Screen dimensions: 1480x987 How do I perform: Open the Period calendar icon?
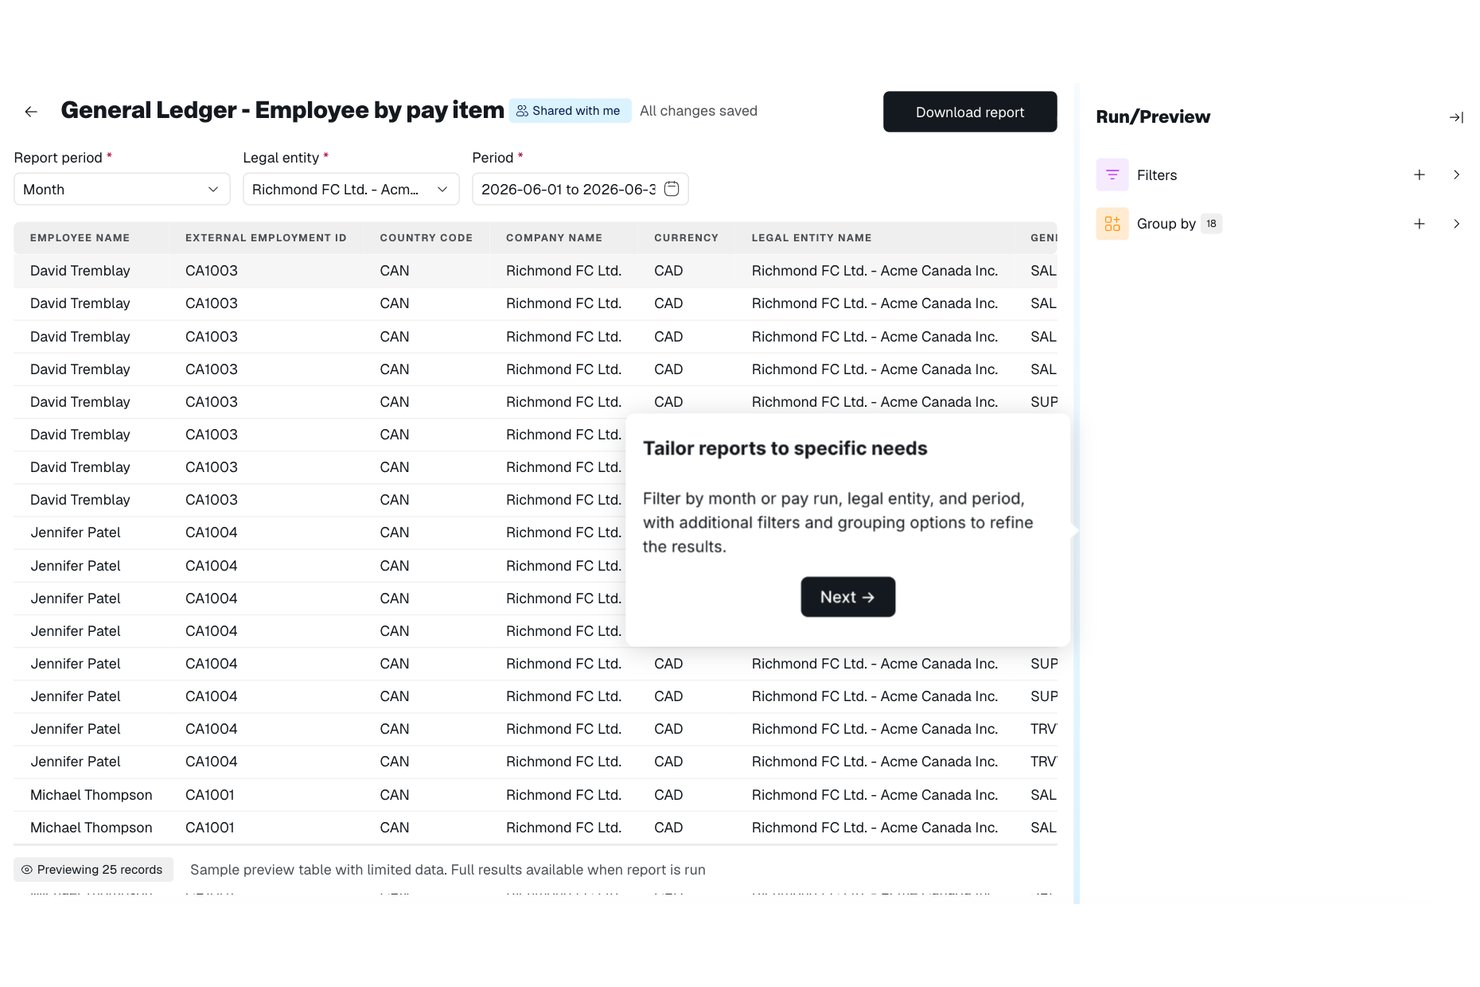tap(672, 189)
